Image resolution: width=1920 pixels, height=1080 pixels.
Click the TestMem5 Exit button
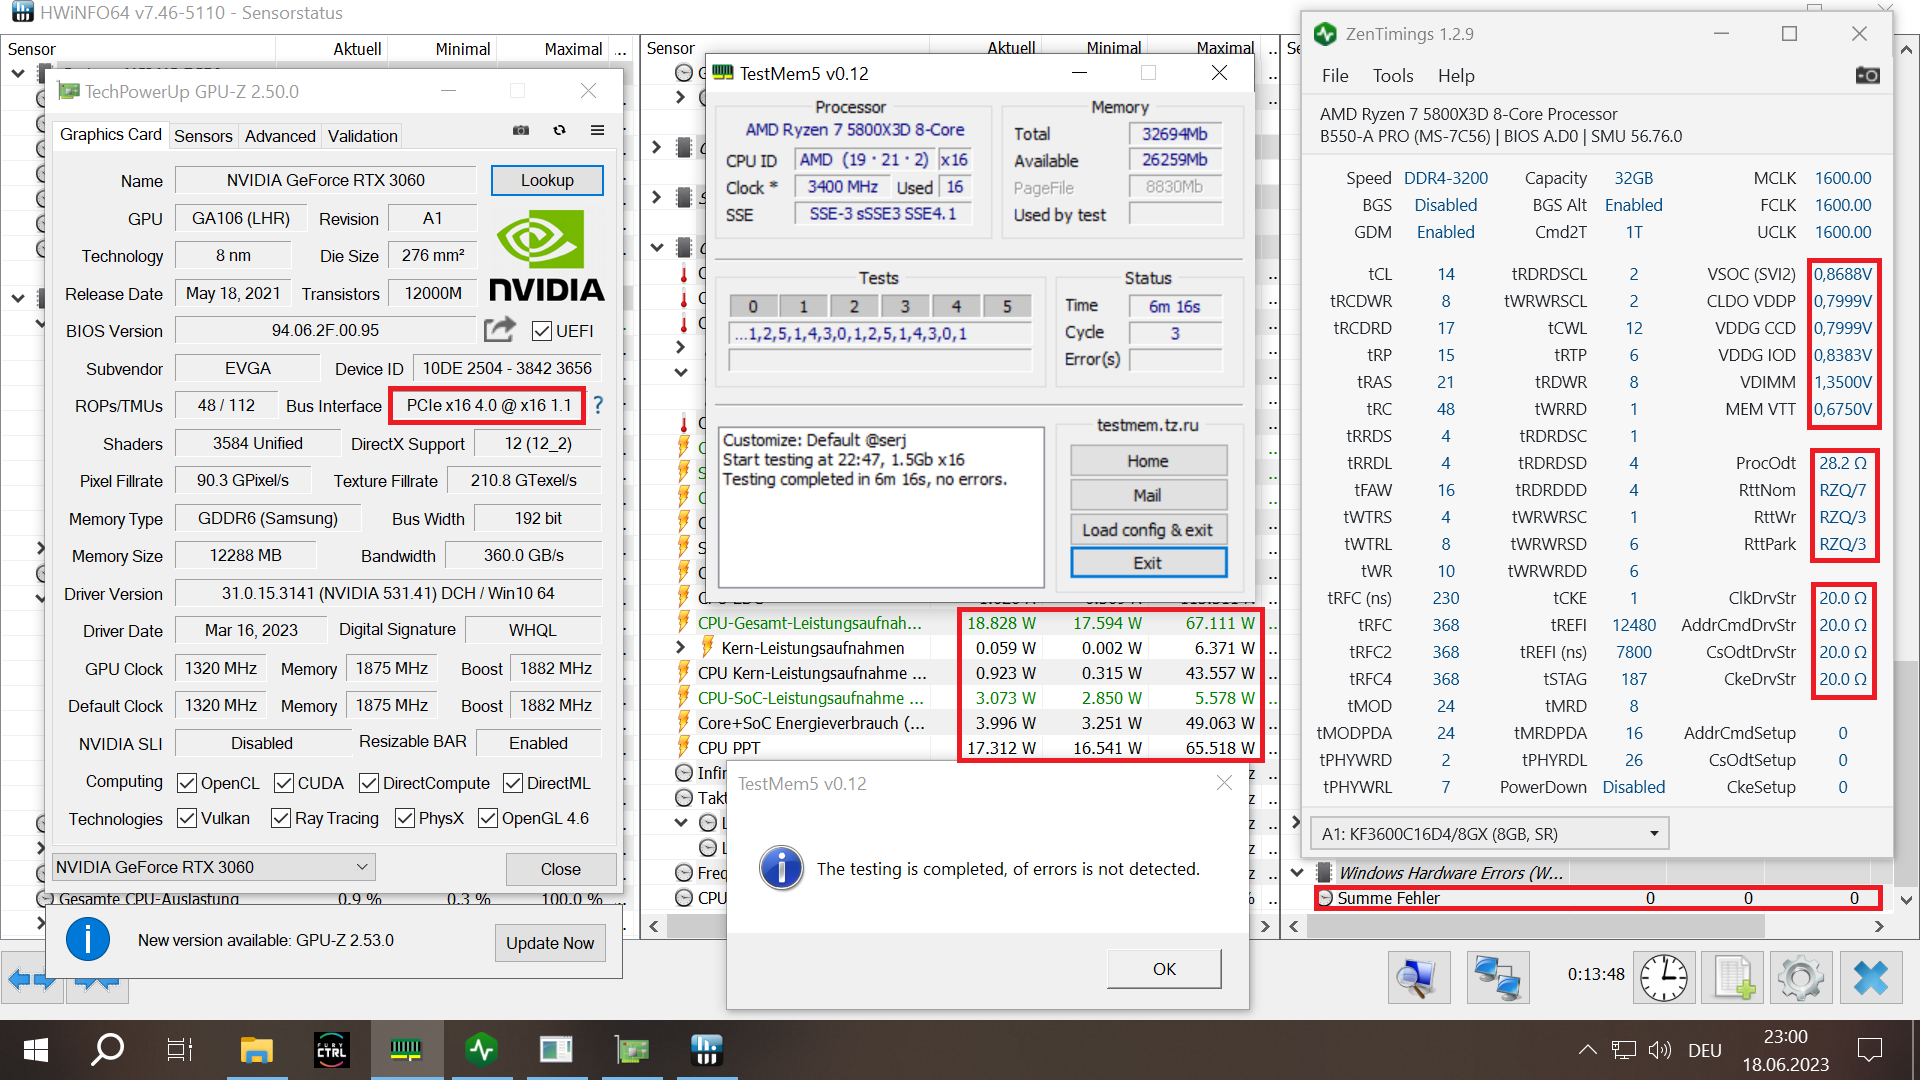pyautogui.click(x=1148, y=563)
